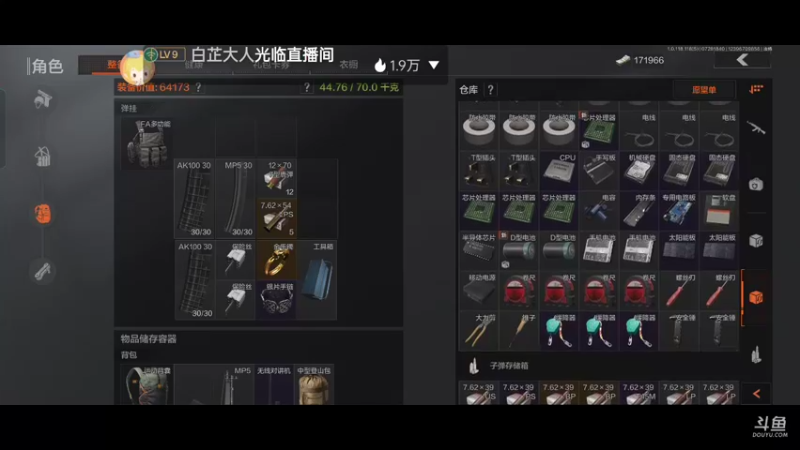Select the 7.62×39 US ammo

tap(479, 393)
